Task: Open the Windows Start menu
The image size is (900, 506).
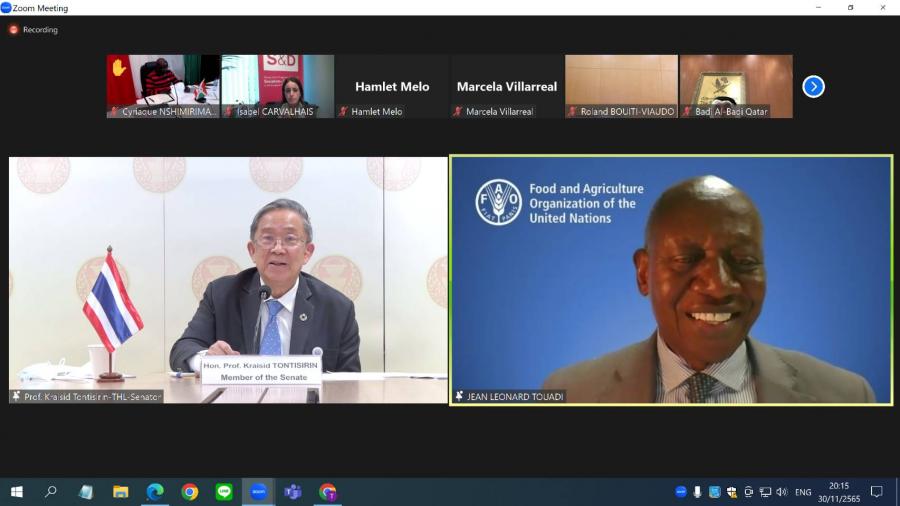Action: [x=16, y=492]
